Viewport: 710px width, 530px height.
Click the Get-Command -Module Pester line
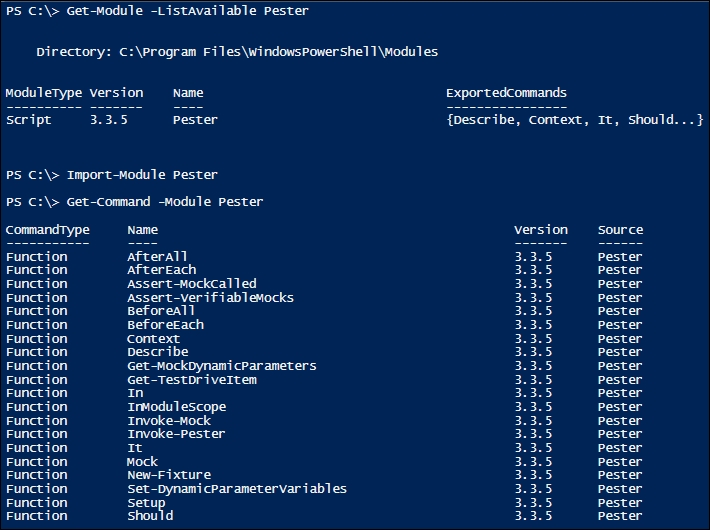coord(134,202)
